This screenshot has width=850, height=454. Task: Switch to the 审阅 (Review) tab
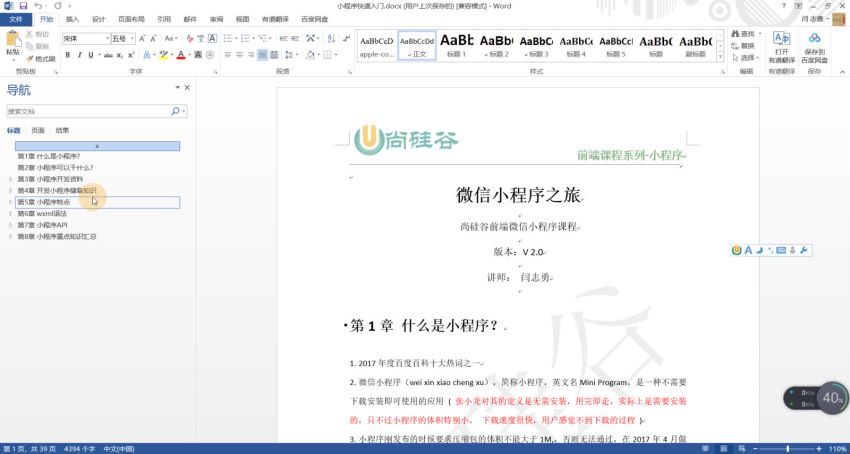(216, 19)
